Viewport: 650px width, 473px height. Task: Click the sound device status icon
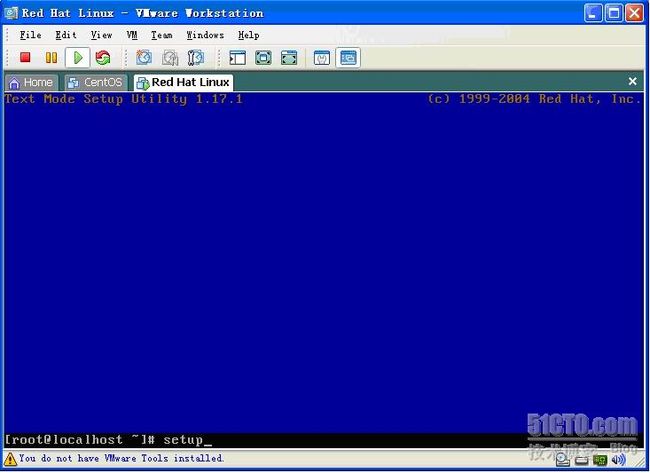point(619,459)
